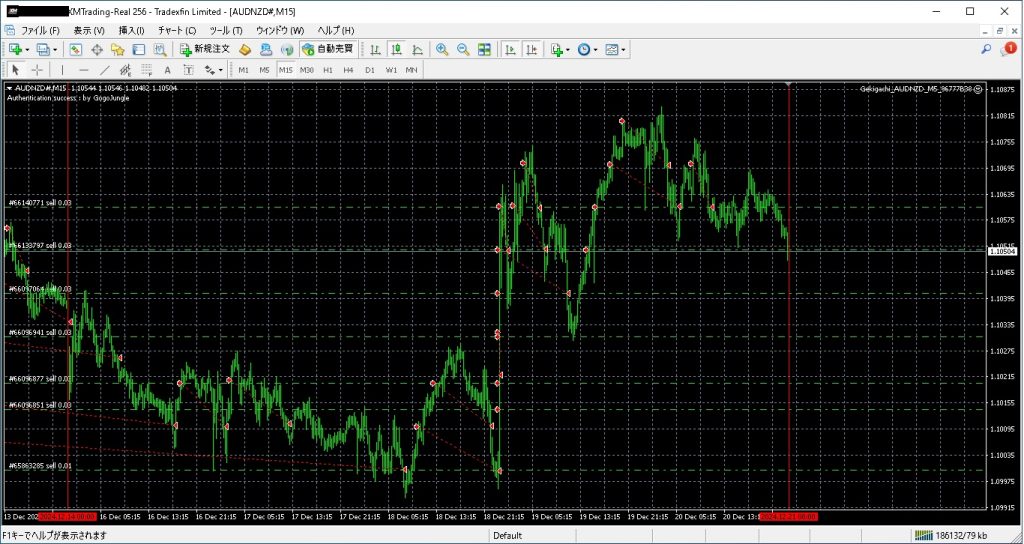Toggle the 自動売買 auto trading button
The image size is (1024, 544).
(x=327, y=49)
